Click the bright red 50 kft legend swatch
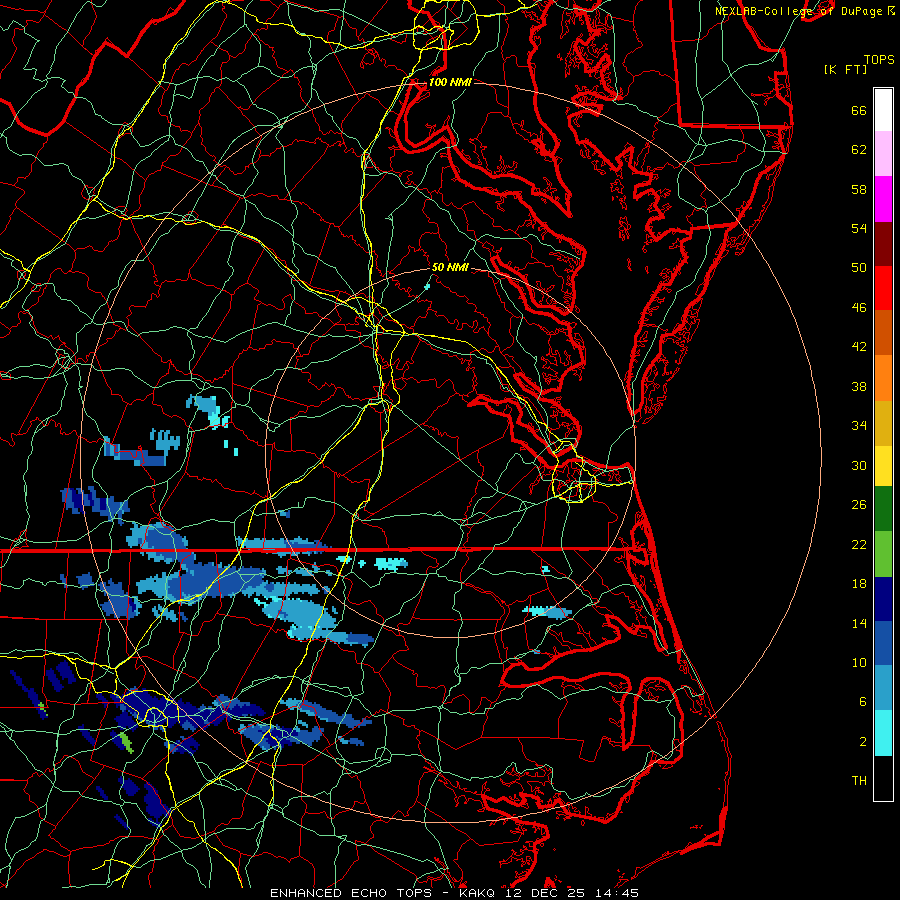Image resolution: width=900 pixels, height=900 pixels. 883,288
